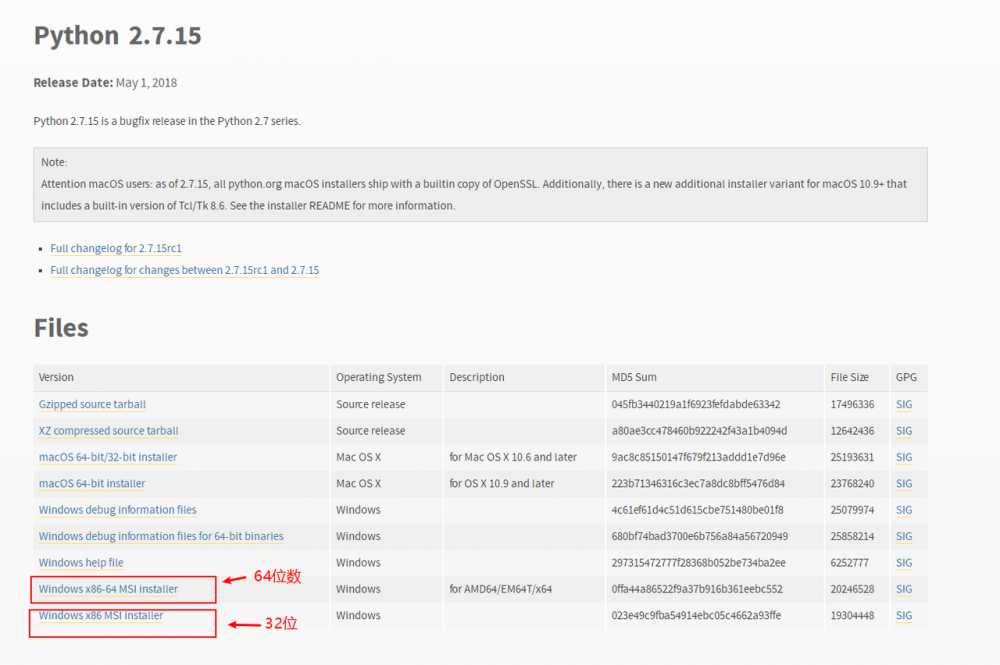The width and height of the screenshot is (1000, 665).
Task: Select MD5 sum 223b71346316c3ec7a8dc8bff5476d84
Action: (698, 483)
